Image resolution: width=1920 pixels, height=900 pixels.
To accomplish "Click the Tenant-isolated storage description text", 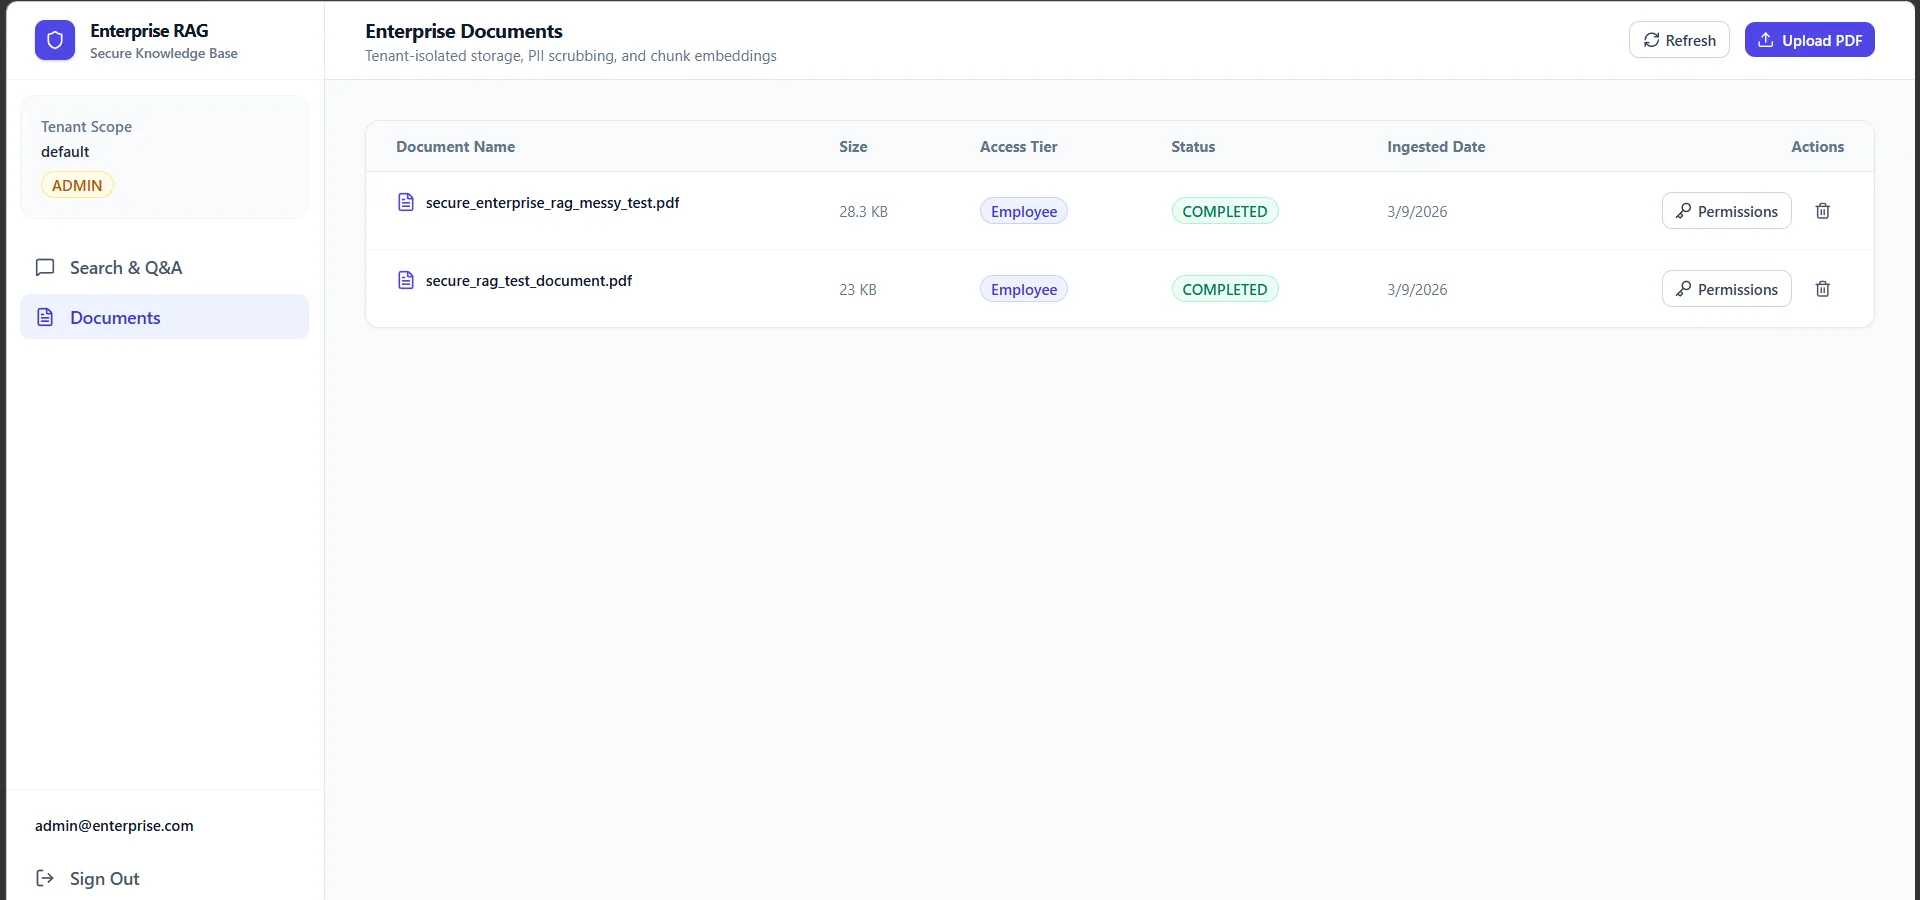I will tap(571, 55).
